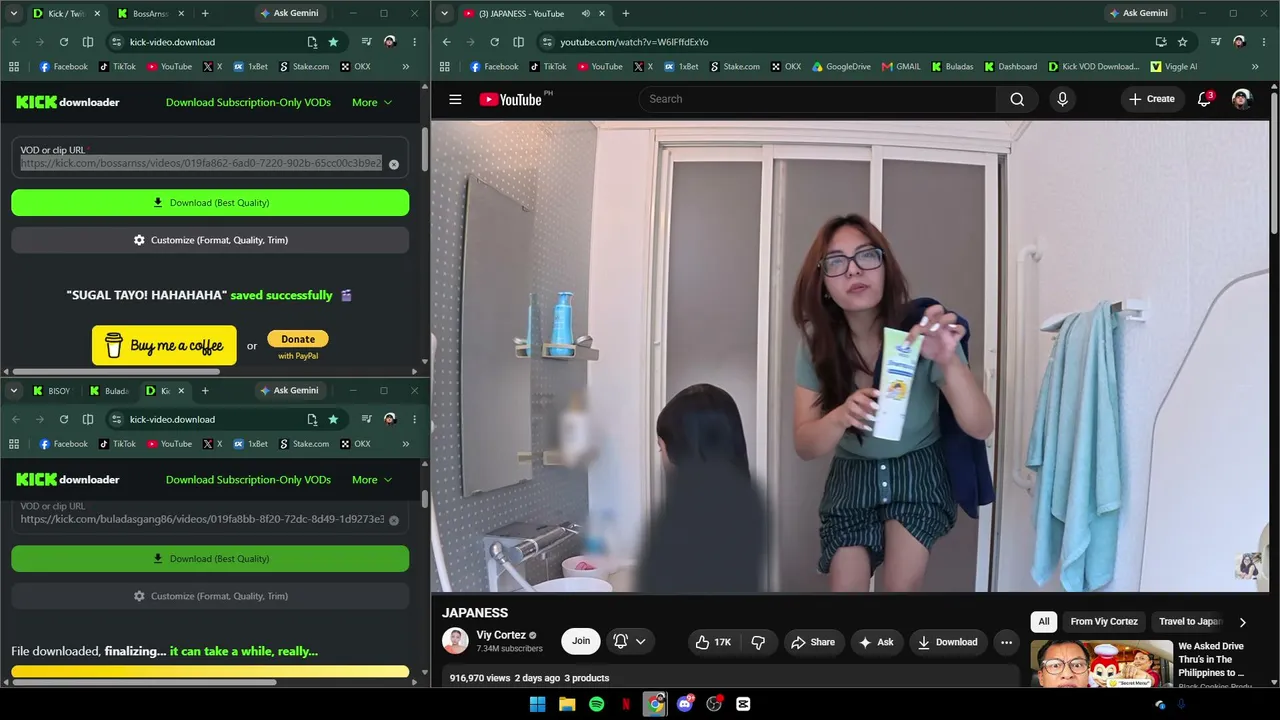Click Customize (Format, Quality, Trim) in top window

click(210, 240)
